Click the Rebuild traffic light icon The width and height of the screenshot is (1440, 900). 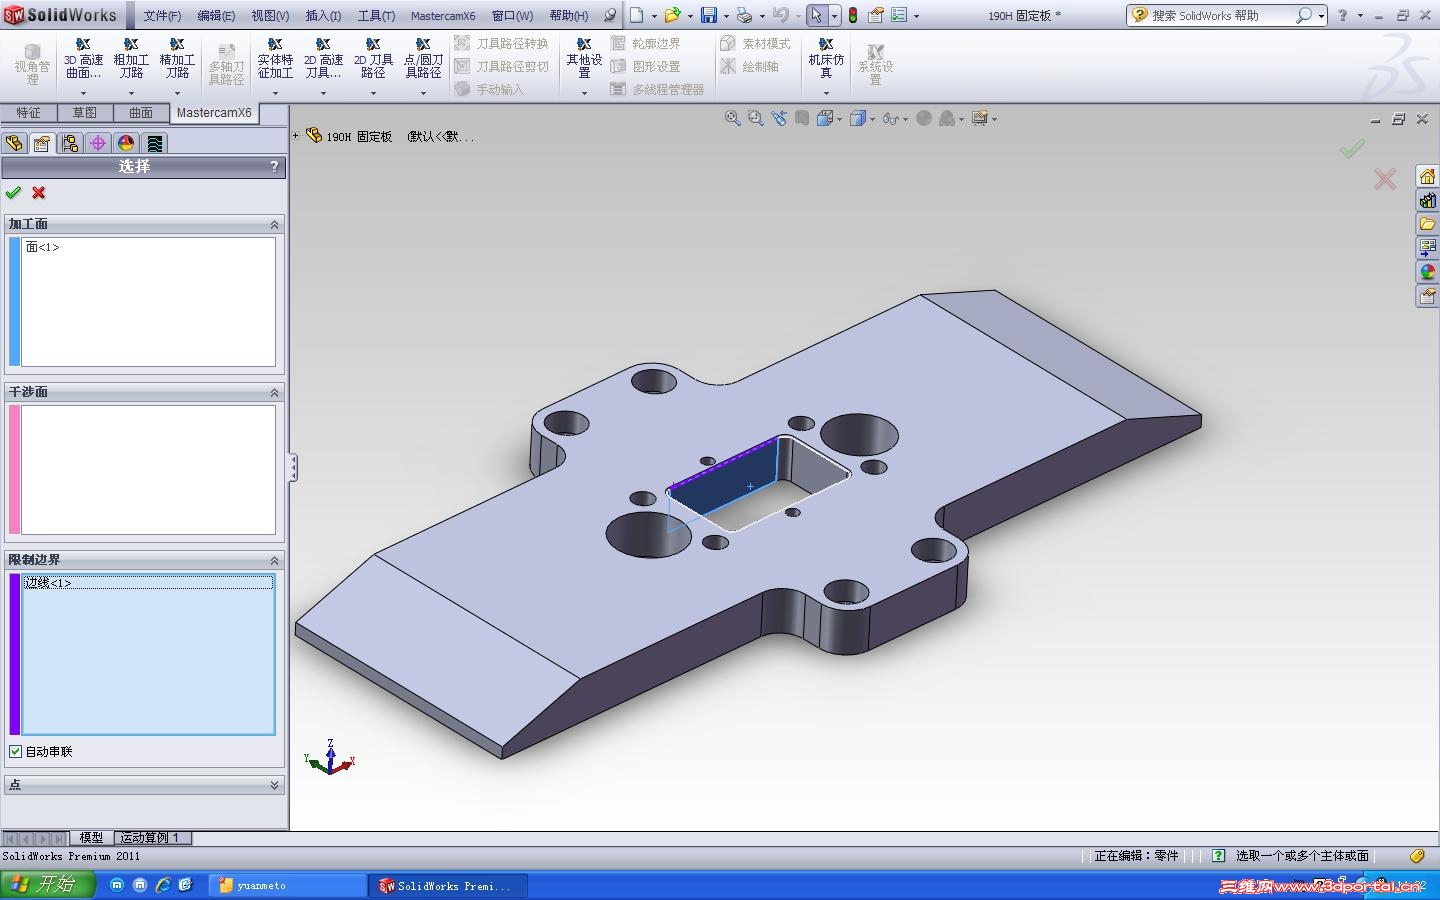pyautogui.click(x=853, y=15)
